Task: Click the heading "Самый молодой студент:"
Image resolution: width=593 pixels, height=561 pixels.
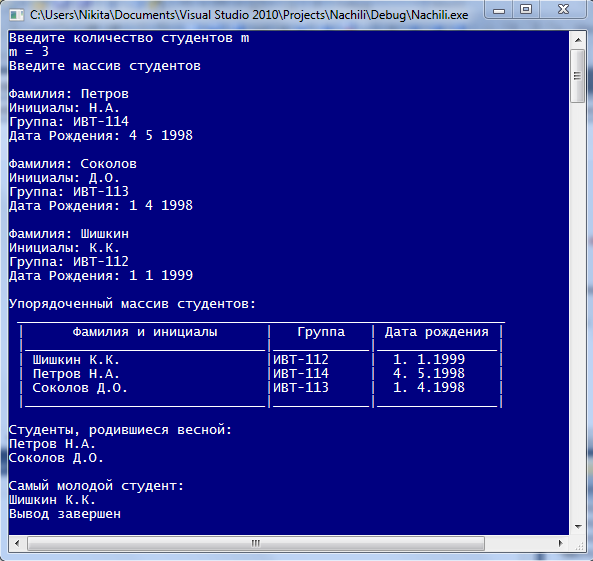Action: (x=96, y=486)
